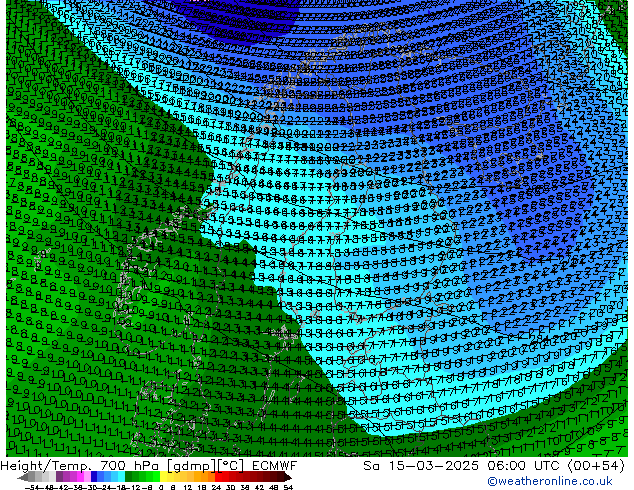The width and height of the screenshot is (634, 490).
Task: Click the '54' value at legend's right end
Action: (288, 487)
